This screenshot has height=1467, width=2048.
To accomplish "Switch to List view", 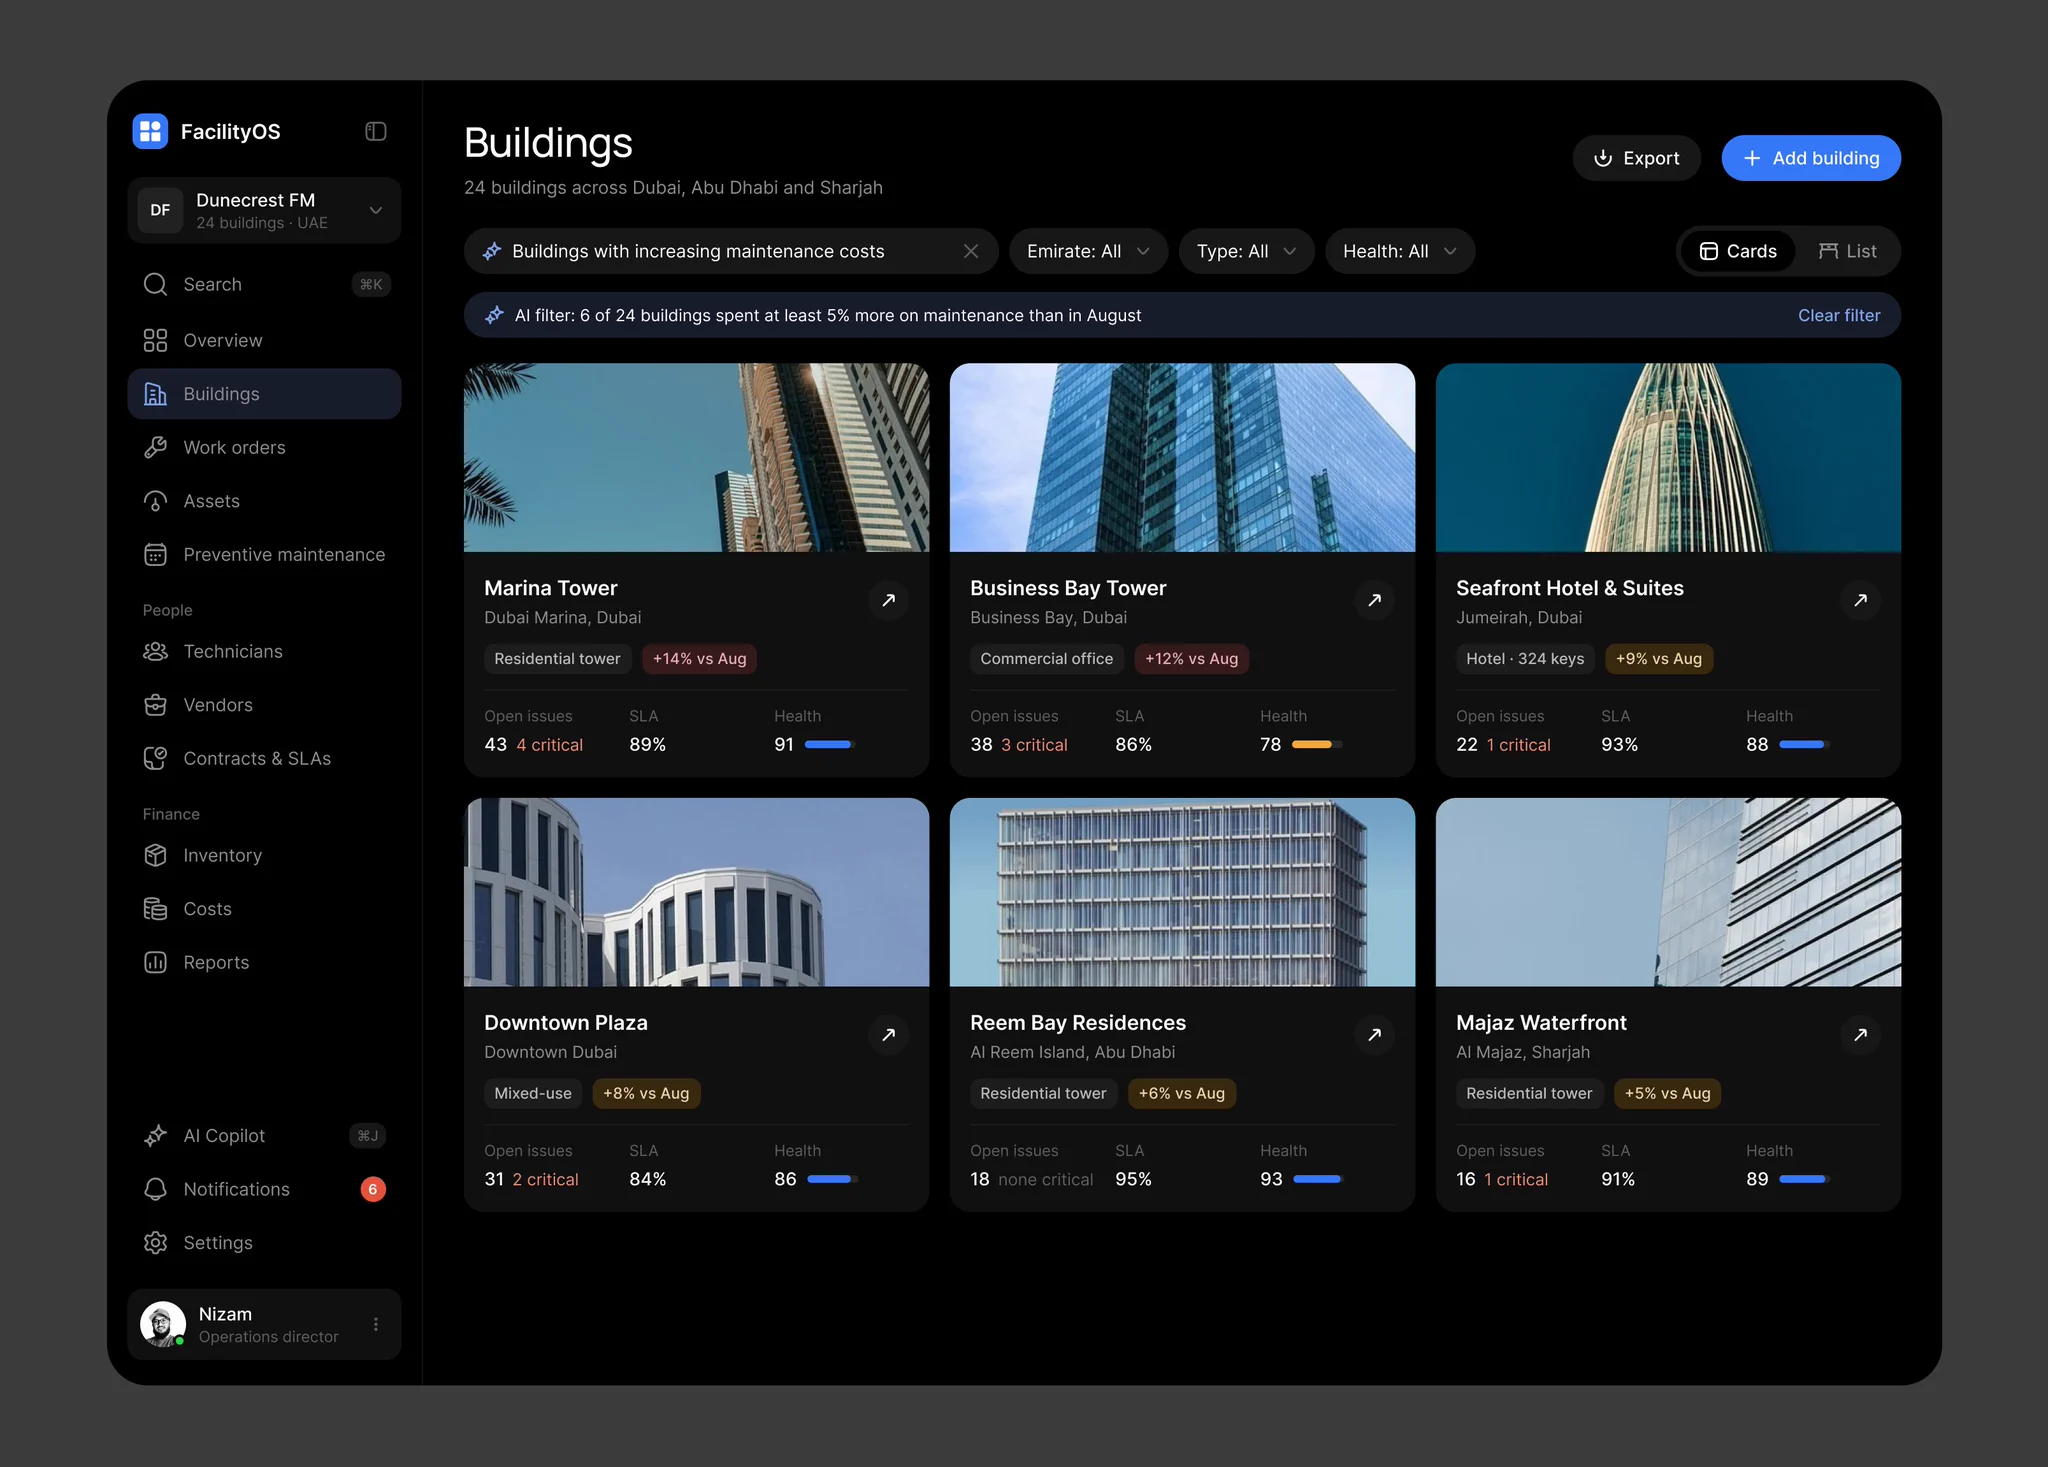I will pos(1847,251).
